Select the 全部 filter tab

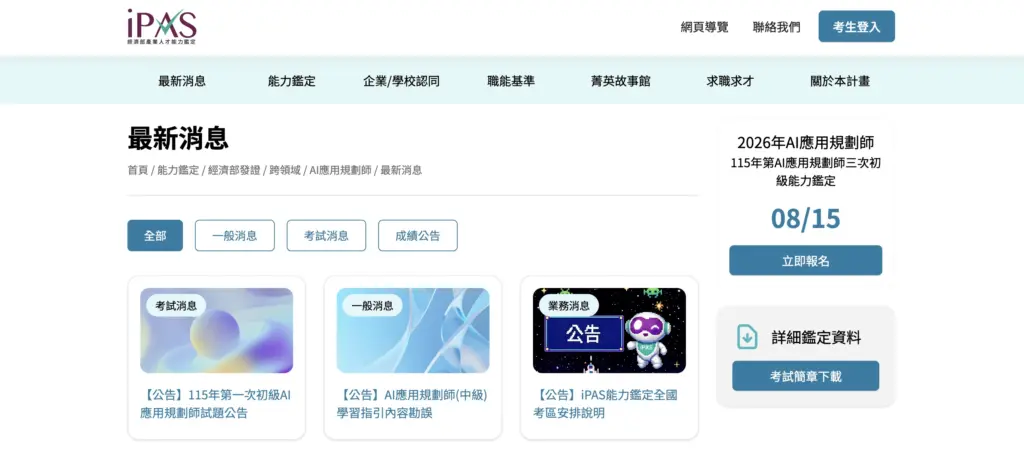(x=155, y=236)
